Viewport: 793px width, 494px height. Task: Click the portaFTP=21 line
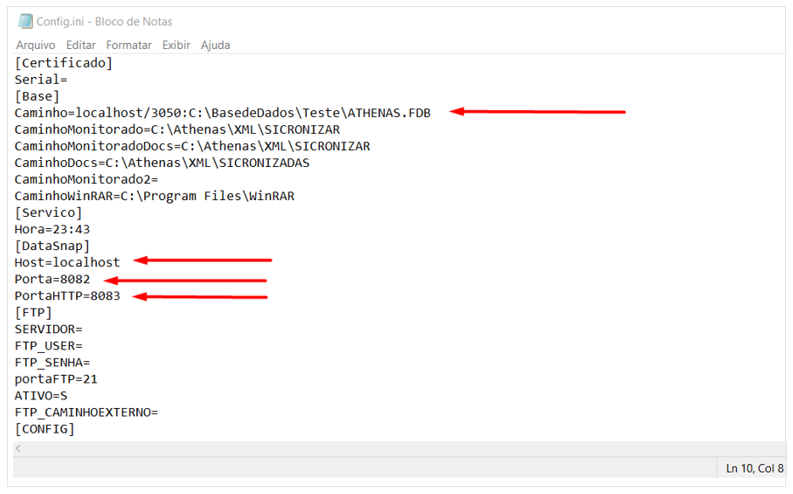tap(56, 379)
